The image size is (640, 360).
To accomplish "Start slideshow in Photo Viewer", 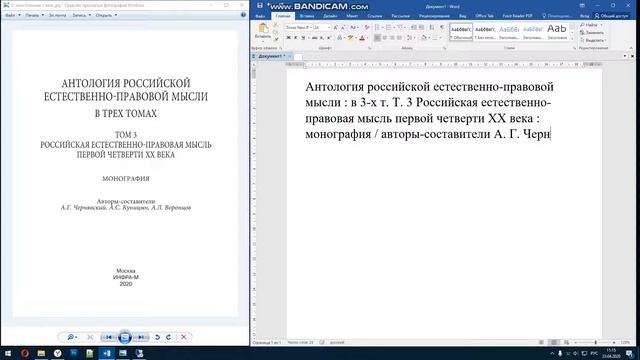I will point(125,337).
